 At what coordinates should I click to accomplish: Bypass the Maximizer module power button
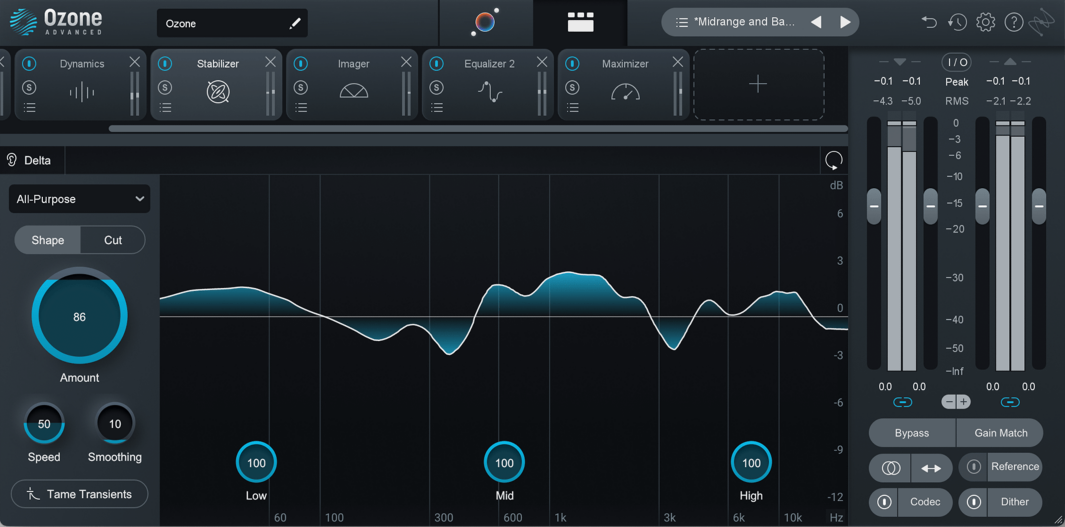point(572,64)
